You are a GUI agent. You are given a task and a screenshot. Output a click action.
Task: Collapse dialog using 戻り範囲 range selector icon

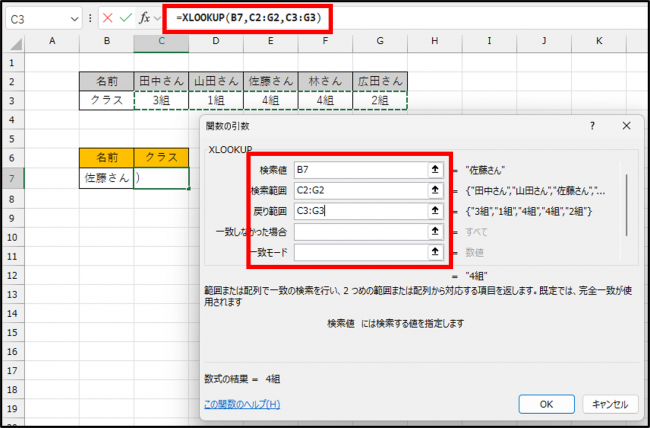435,211
